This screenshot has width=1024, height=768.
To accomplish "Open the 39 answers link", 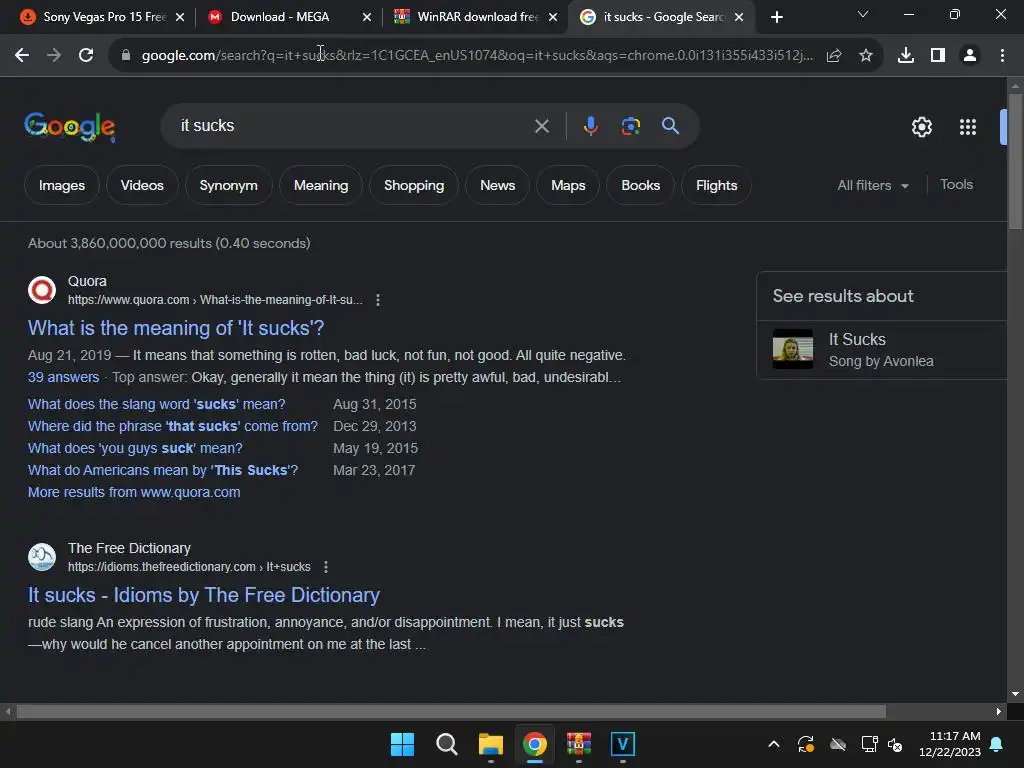I will click(x=63, y=377).
